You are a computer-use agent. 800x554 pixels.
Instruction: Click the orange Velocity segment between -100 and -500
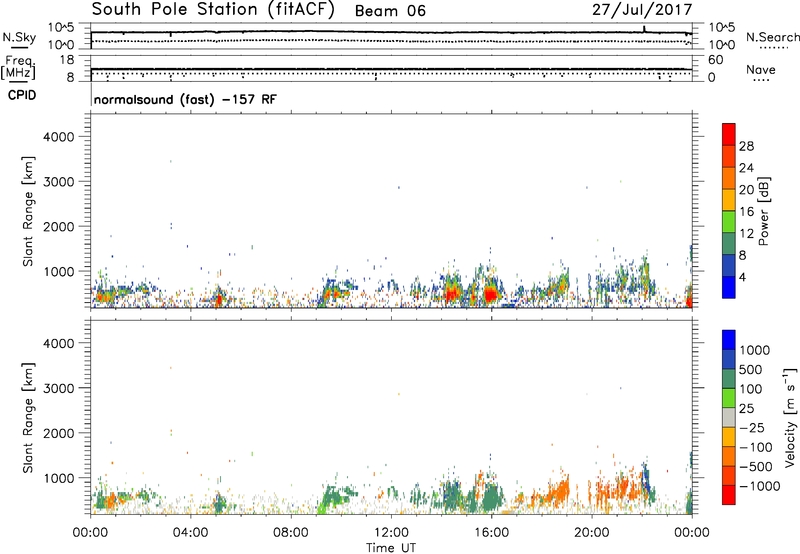tap(729, 456)
